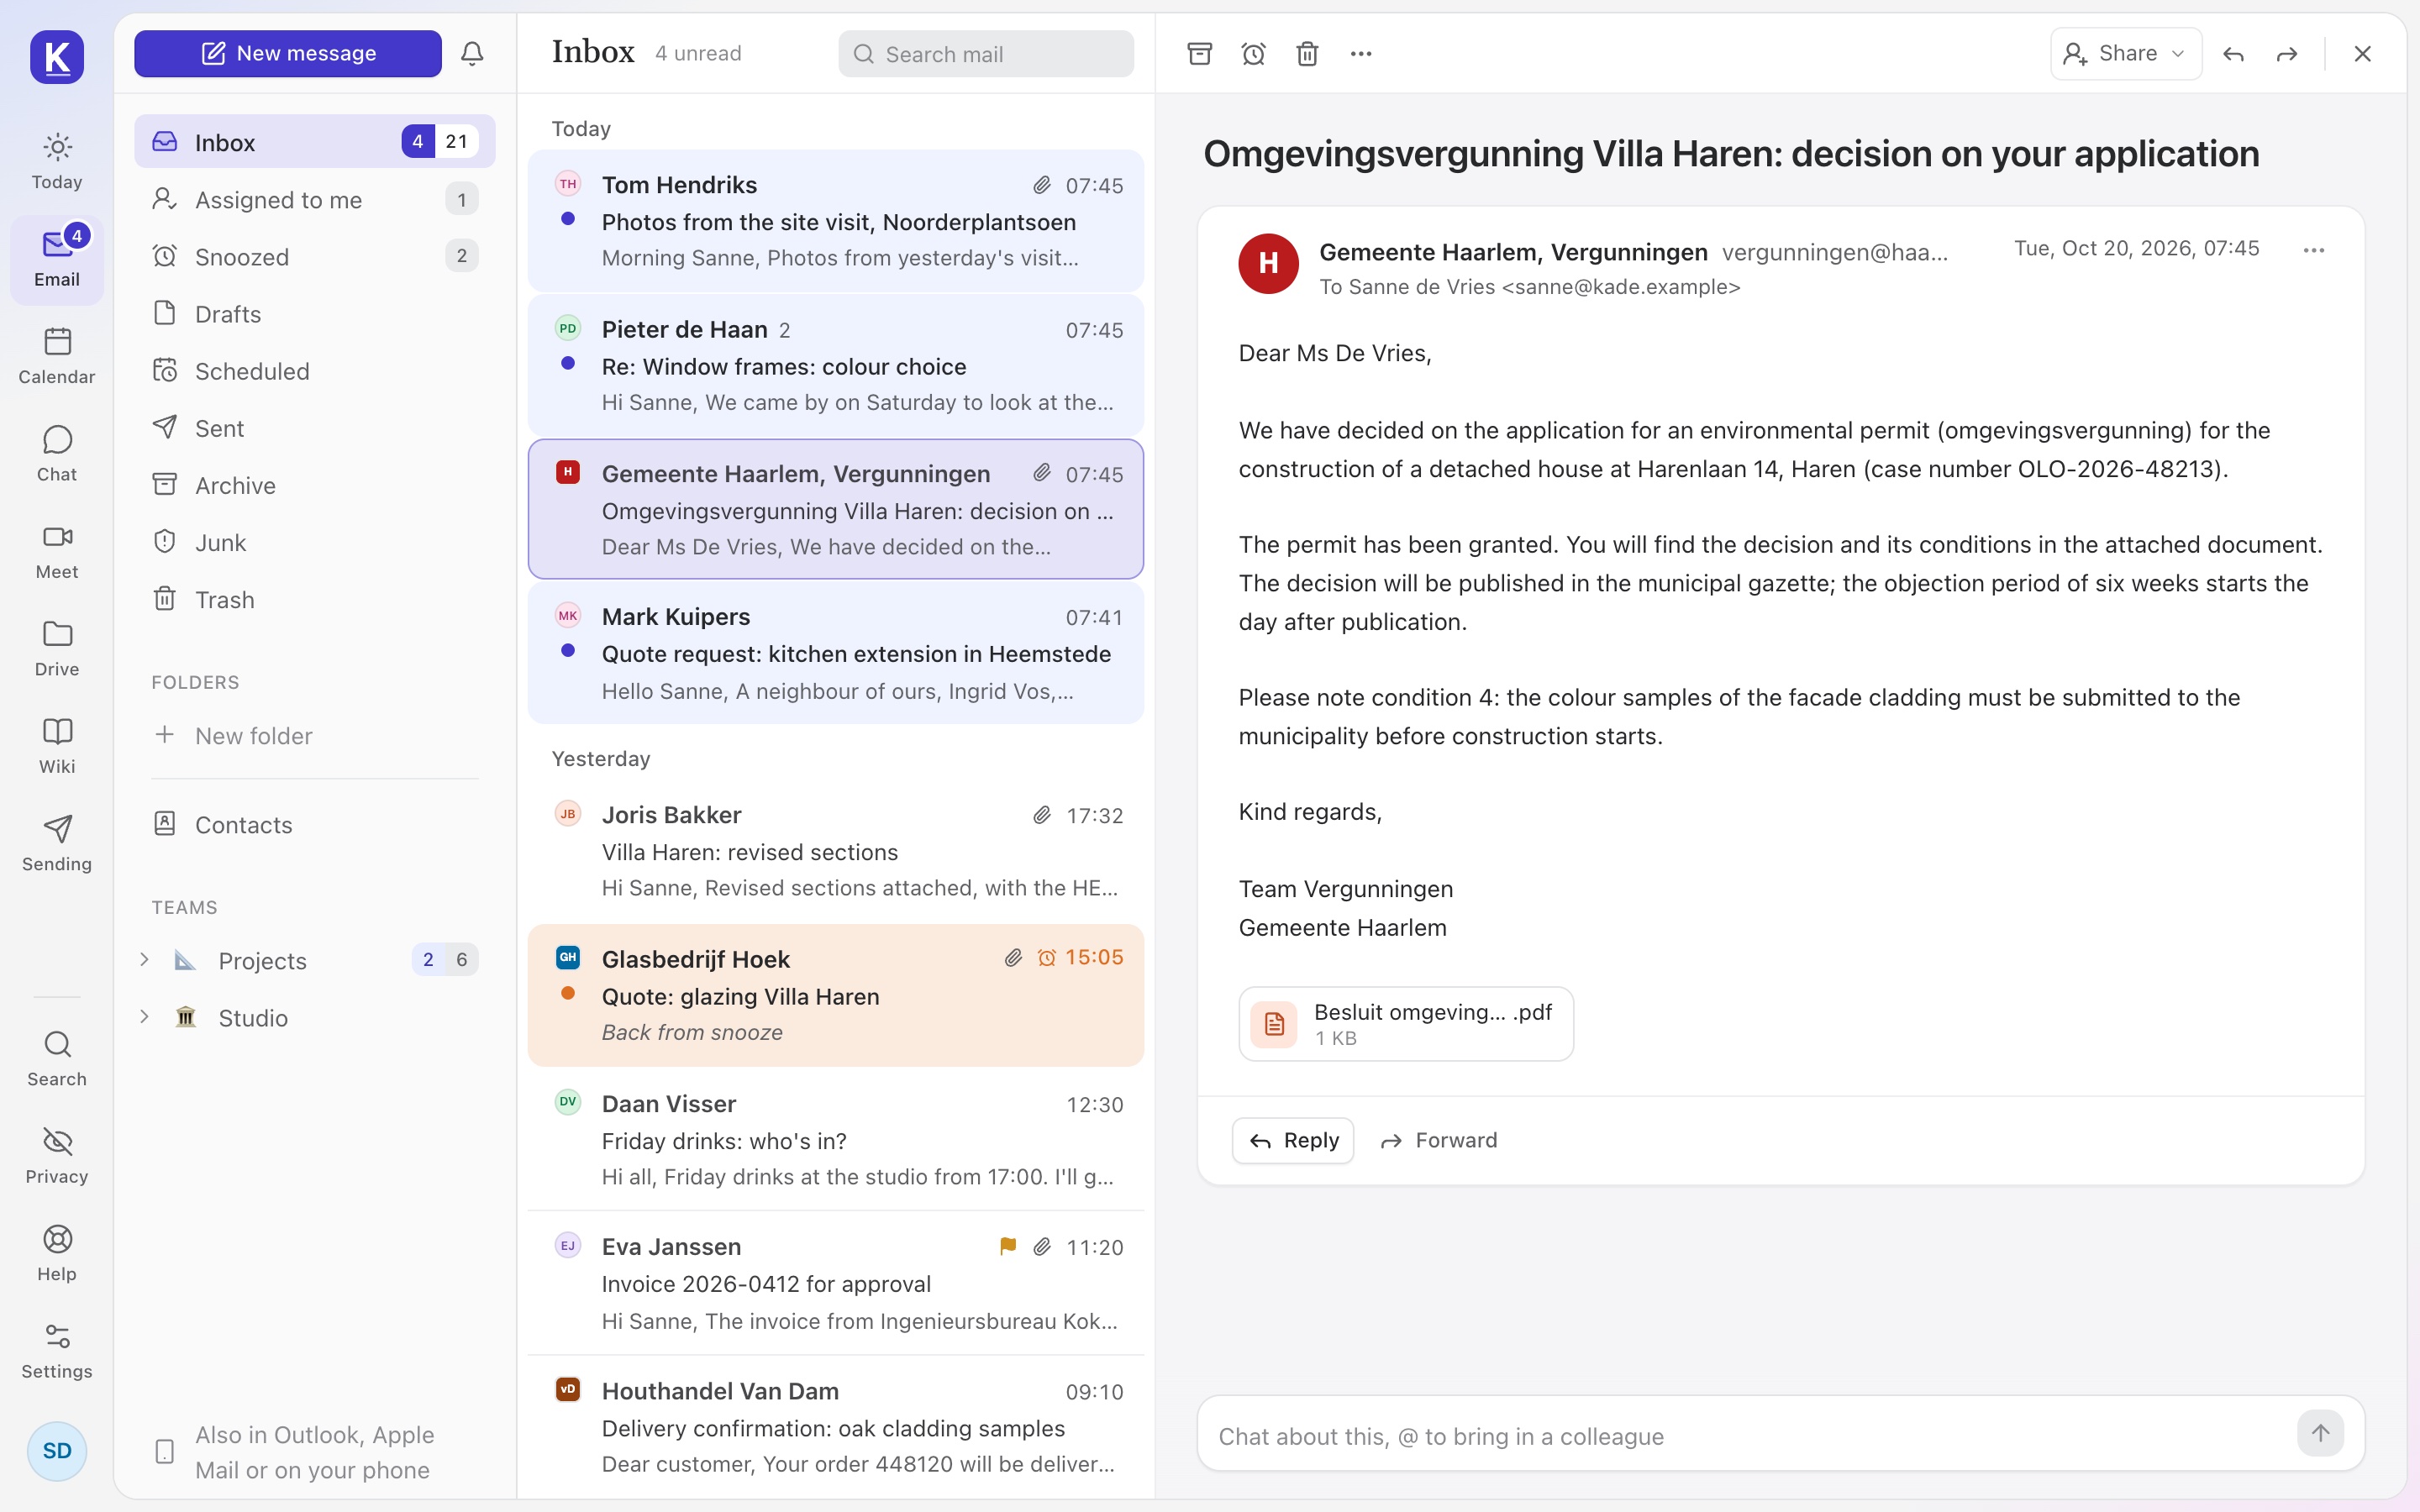Open the Drive app
Viewport: 2420px width, 1512px height.
pos(57,648)
